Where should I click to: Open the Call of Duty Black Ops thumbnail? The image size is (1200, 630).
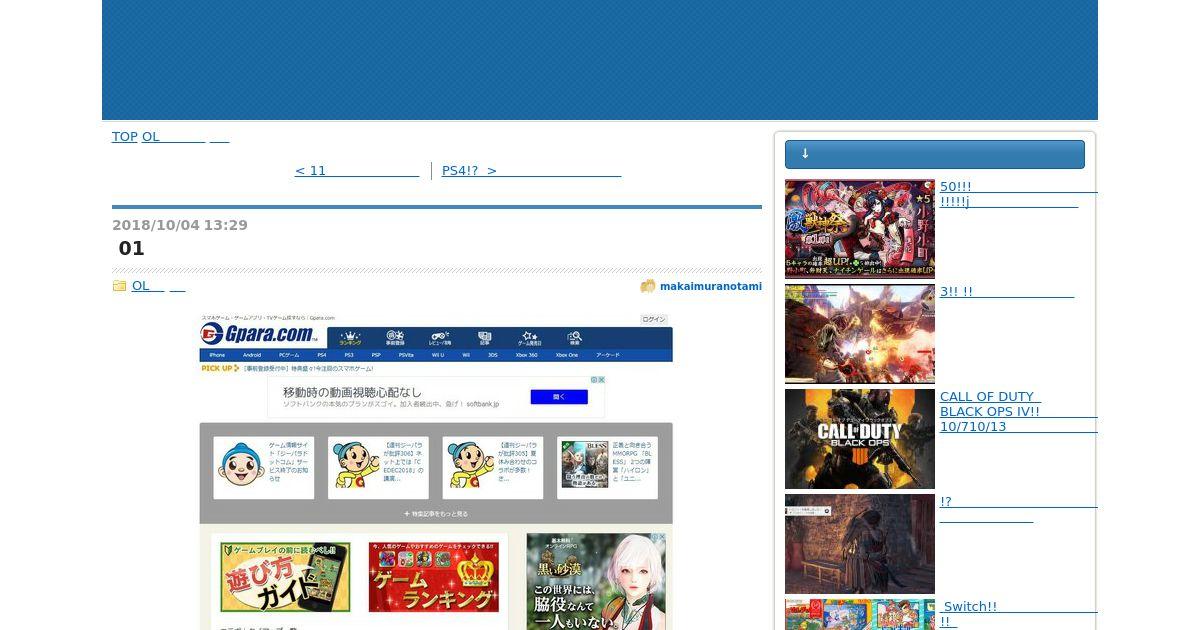coord(860,439)
